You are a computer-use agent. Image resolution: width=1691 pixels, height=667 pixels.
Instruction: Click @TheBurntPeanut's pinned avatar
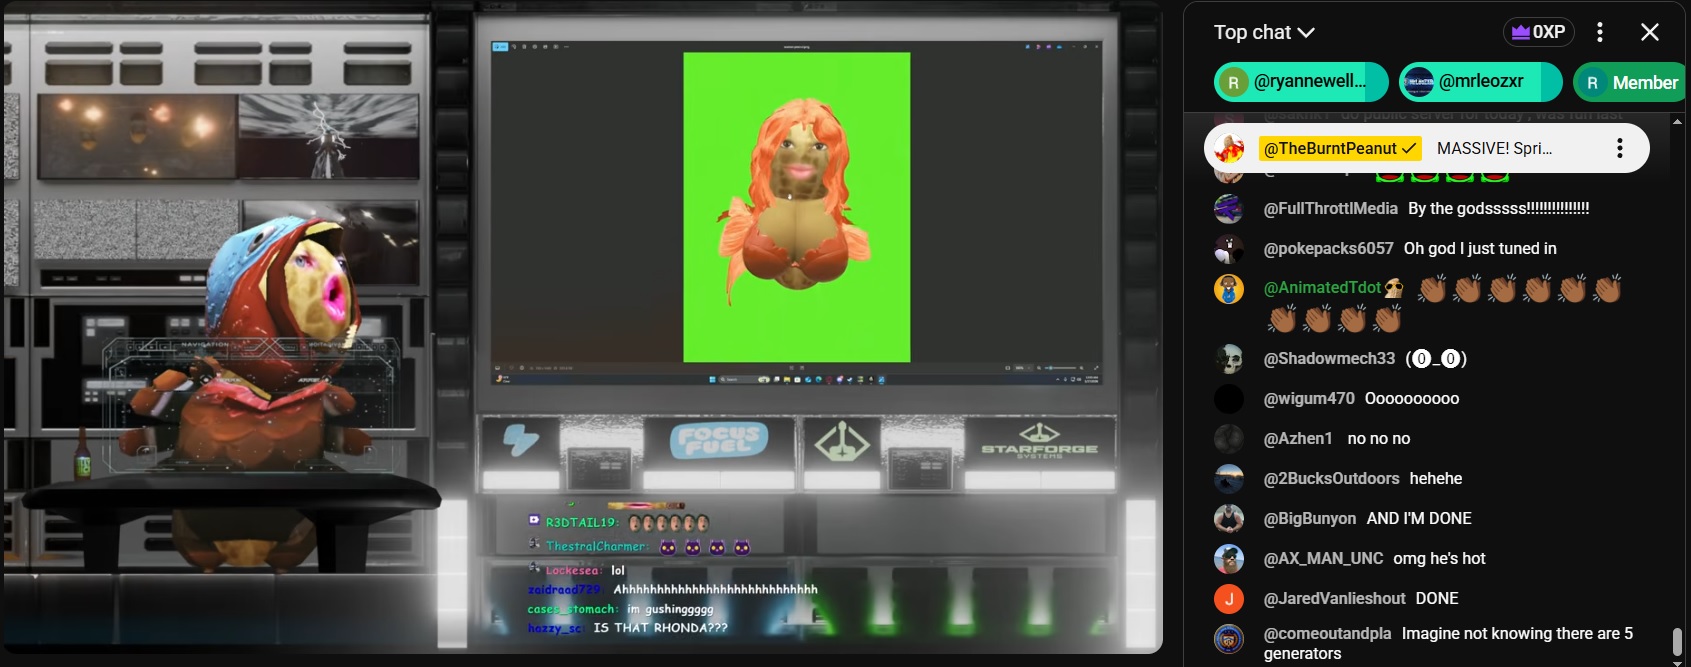pyautogui.click(x=1229, y=148)
